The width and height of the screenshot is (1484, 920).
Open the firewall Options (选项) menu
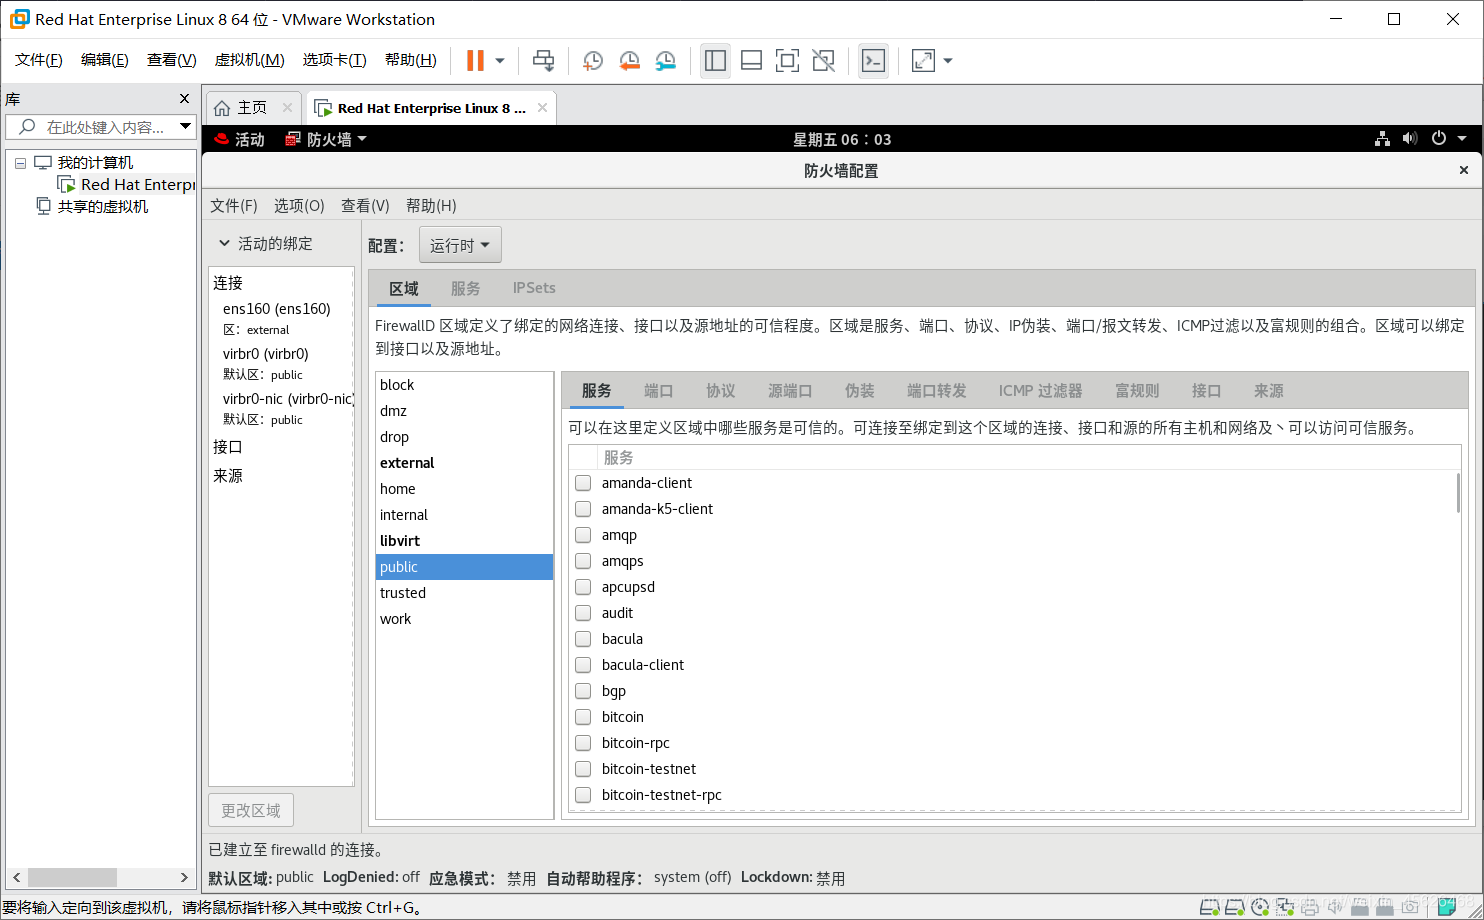coord(299,205)
